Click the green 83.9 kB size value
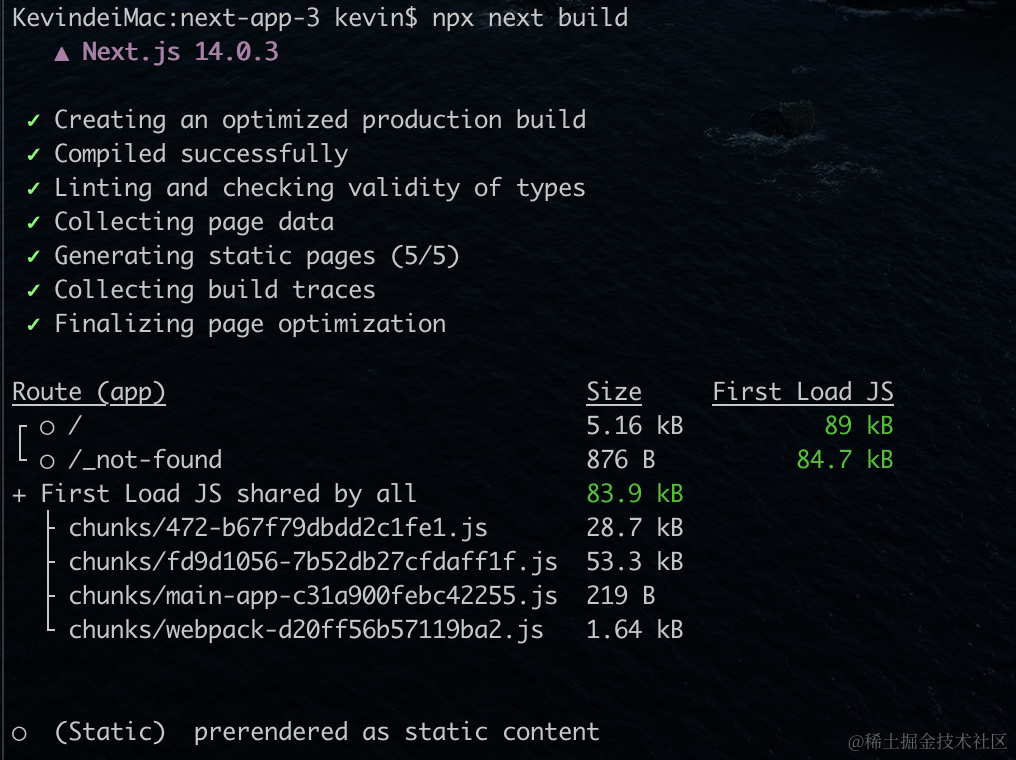 point(634,494)
